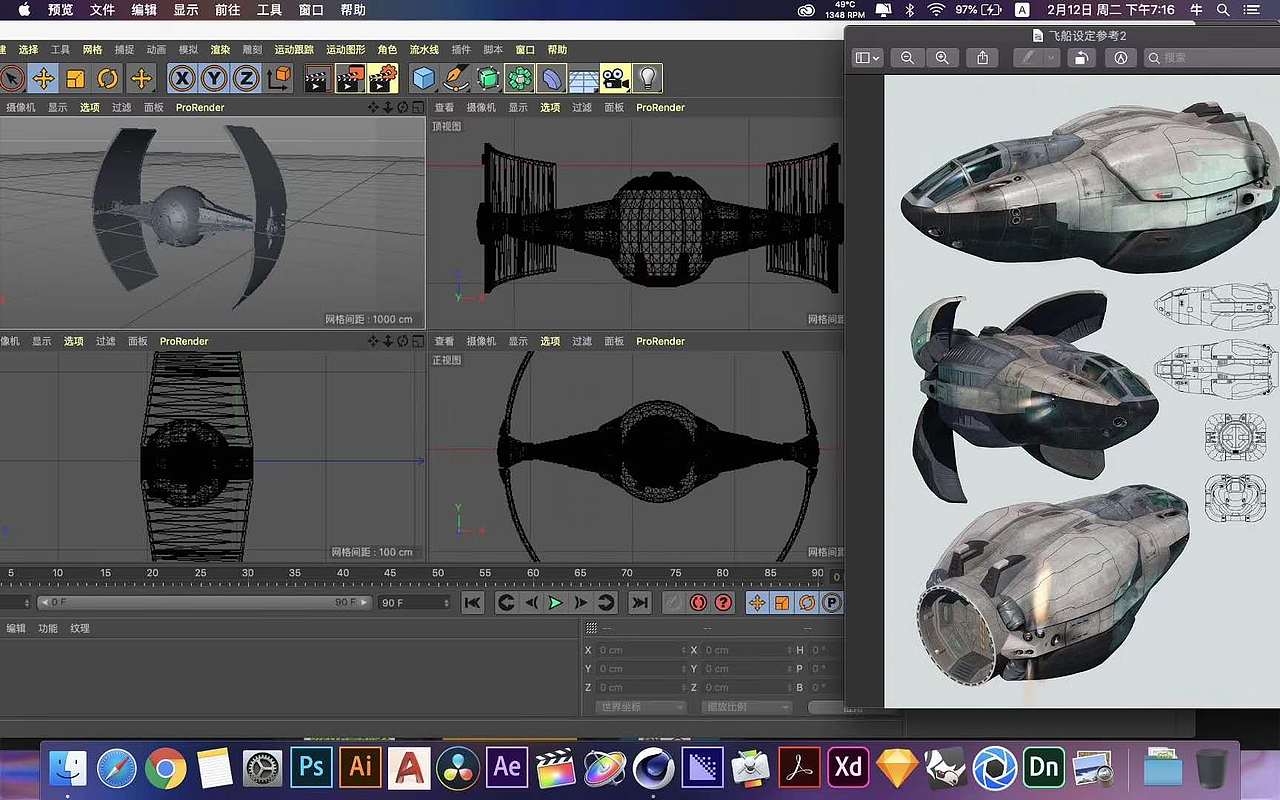Viewport: 1280px width, 800px height.
Task: Click the Preview search field
Action: click(1212, 58)
